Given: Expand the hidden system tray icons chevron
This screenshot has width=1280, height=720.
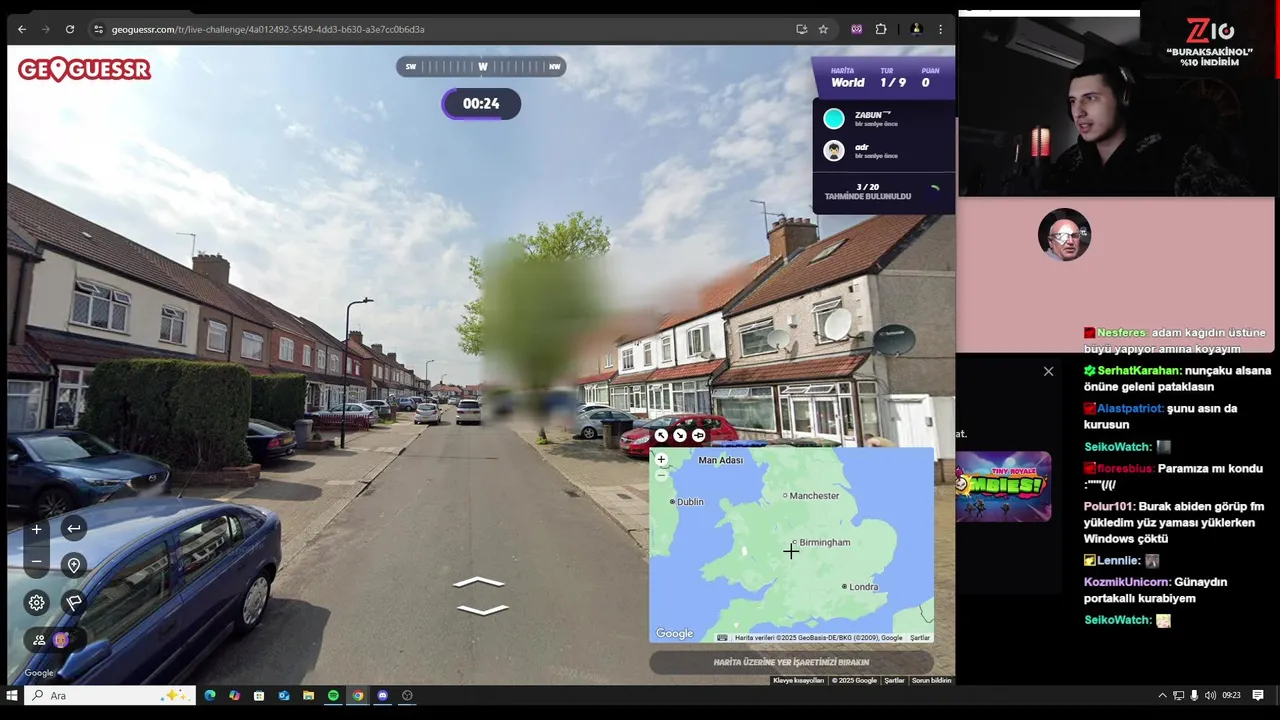Looking at the screenshot, I should [x=1162, y=695].
